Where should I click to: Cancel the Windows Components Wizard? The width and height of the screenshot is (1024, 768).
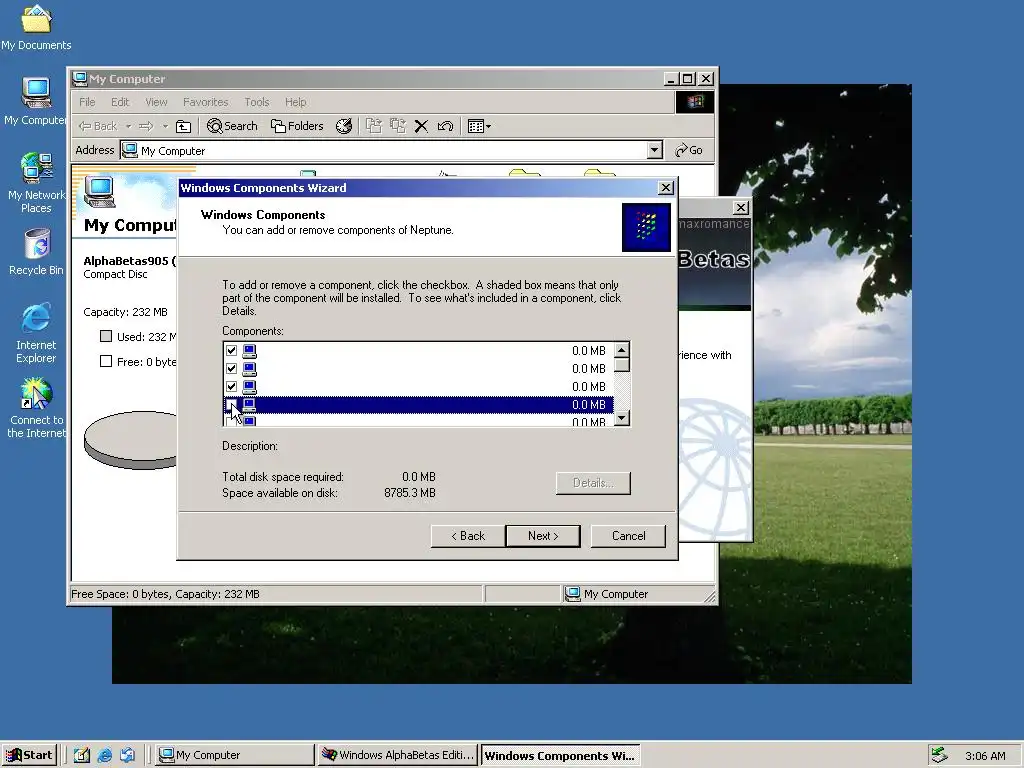[628, 536]
